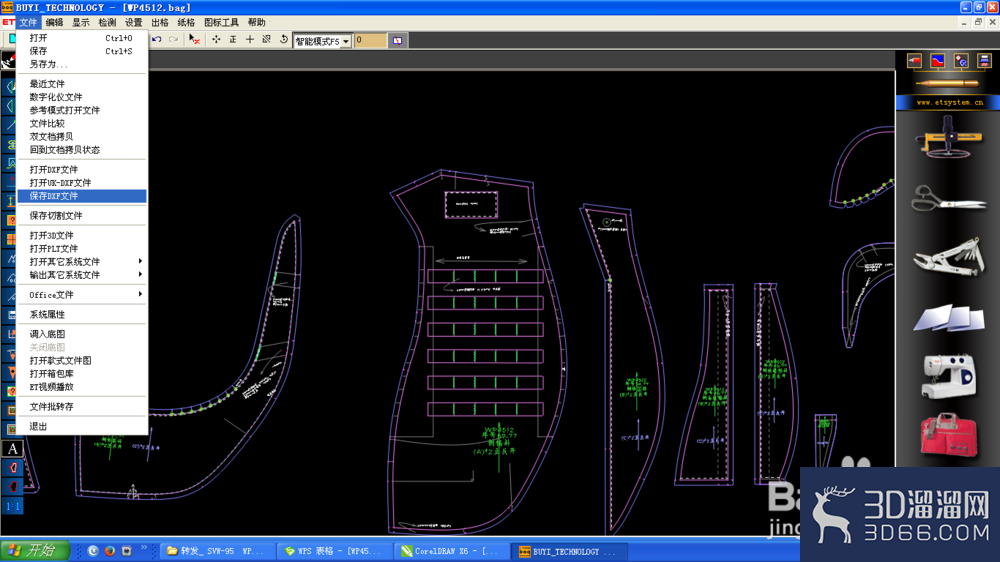Click the 正 toolbar icon
This screenshot has height=562, width=1000.
pyautogui.click(x=233, y=40)
